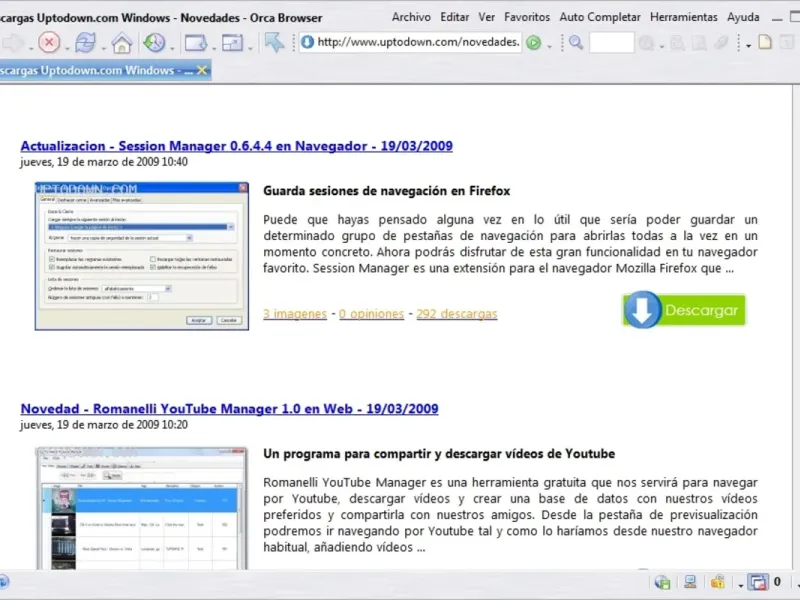Open the Auto Completar menu

[x=599, y=17]
